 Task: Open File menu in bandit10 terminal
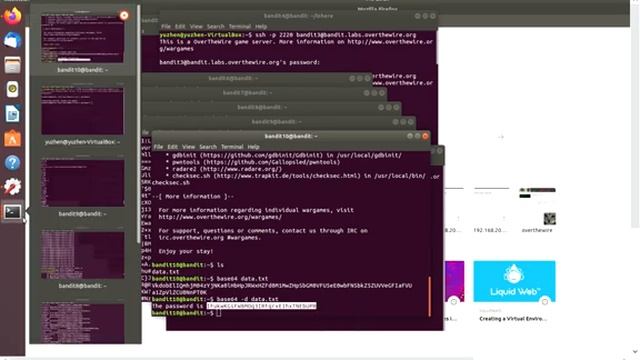click(x=158, y=147)
